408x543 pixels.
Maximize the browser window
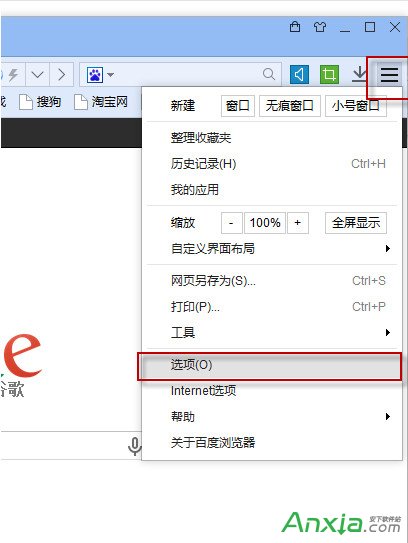370,27
